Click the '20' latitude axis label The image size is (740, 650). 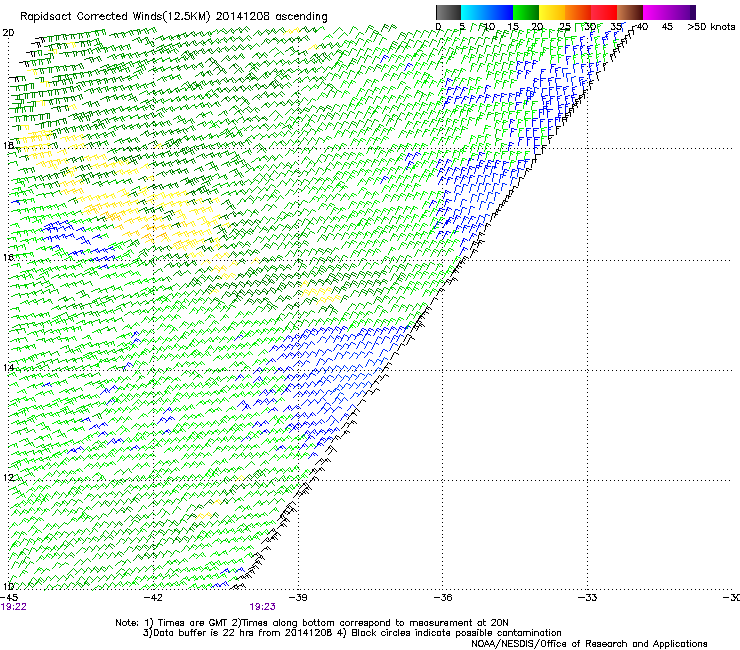8,33
